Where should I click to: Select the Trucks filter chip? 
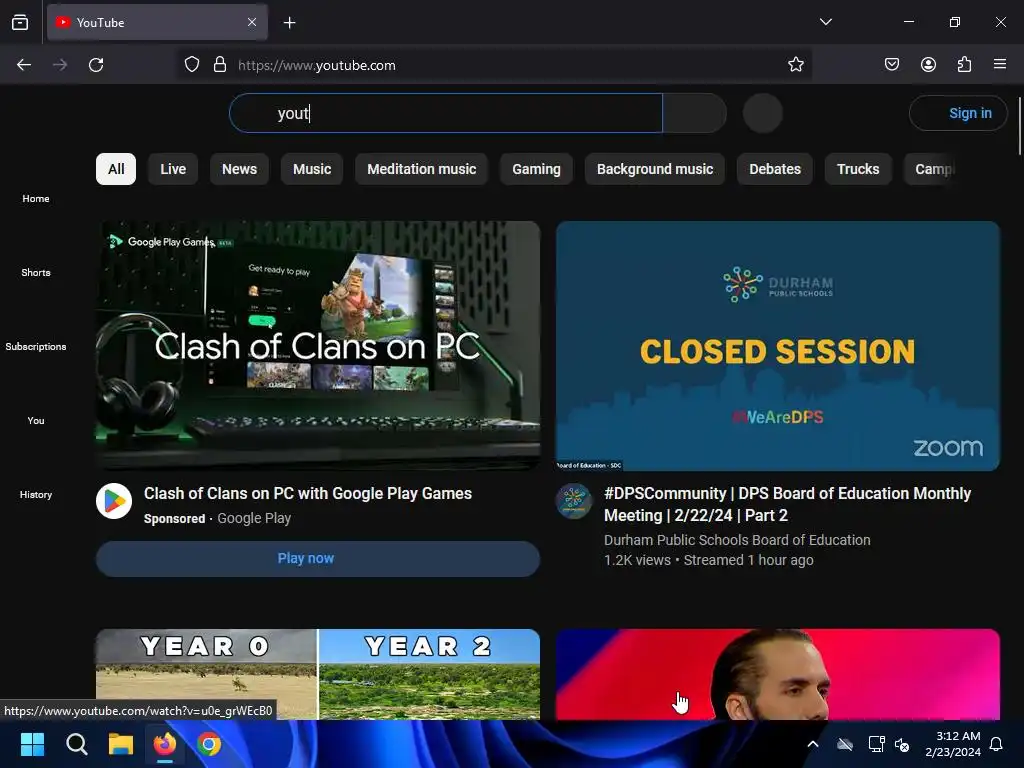click(857, 169)
